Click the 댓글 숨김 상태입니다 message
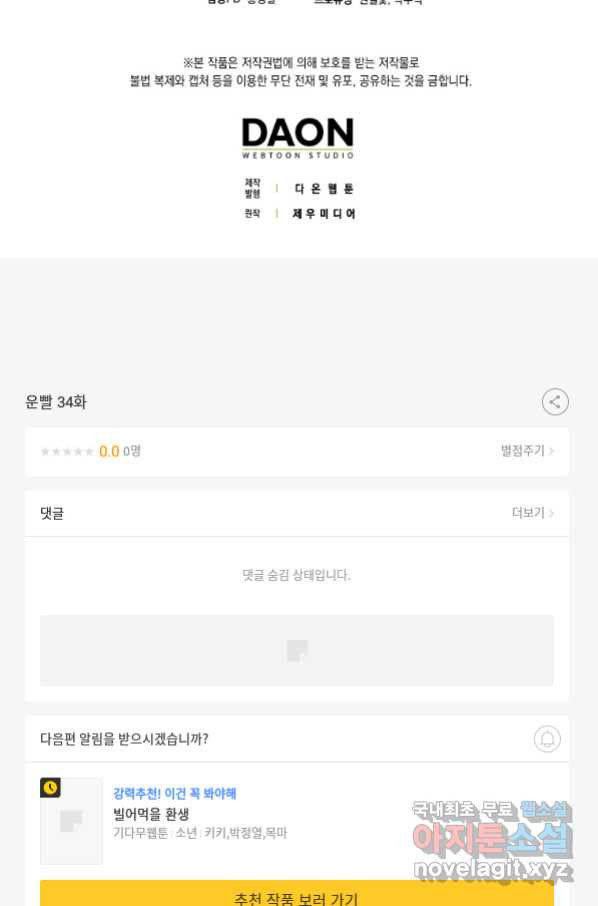Viewport: 598px width, 906px height. click(296, 575)
